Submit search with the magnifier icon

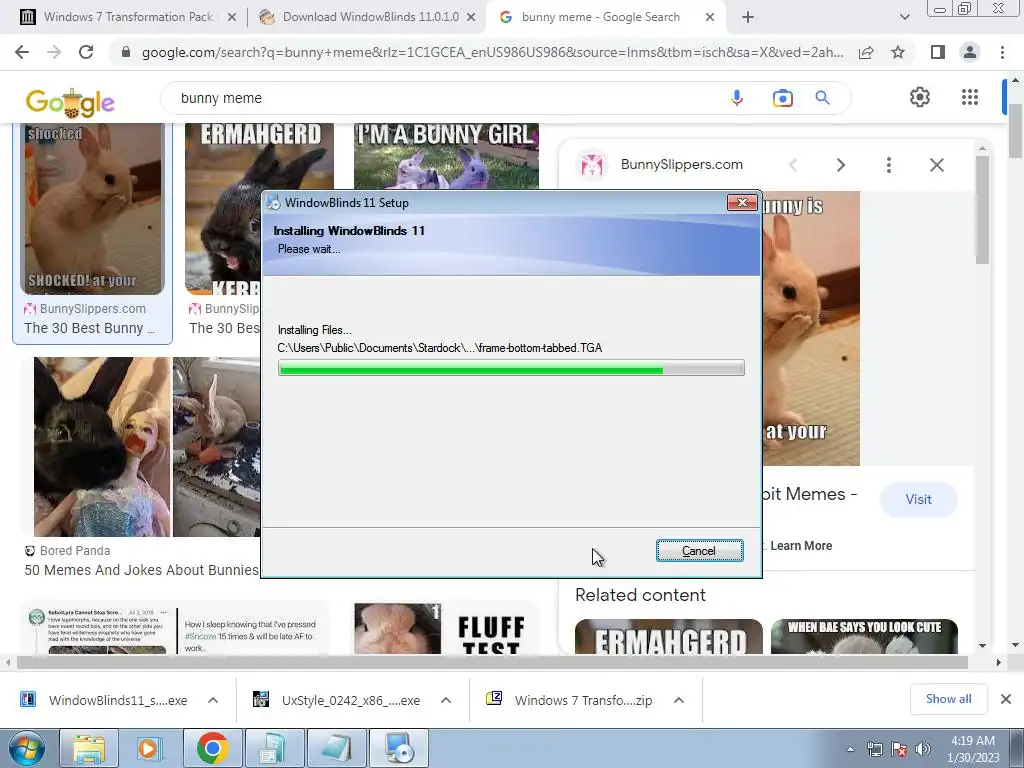tap(822, 98)
